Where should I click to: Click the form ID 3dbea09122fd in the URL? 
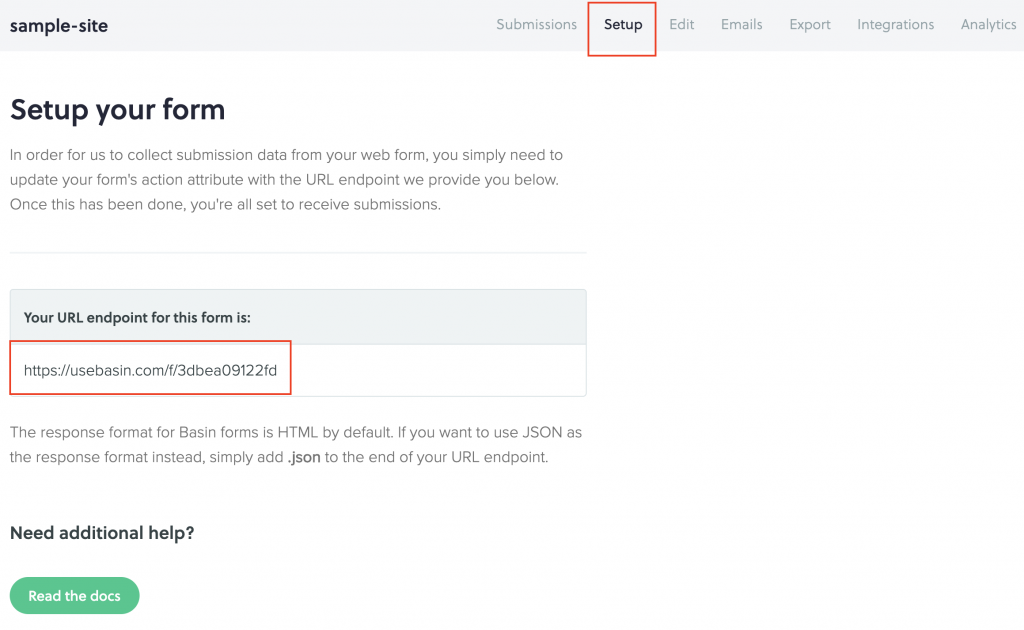point(229,370)
